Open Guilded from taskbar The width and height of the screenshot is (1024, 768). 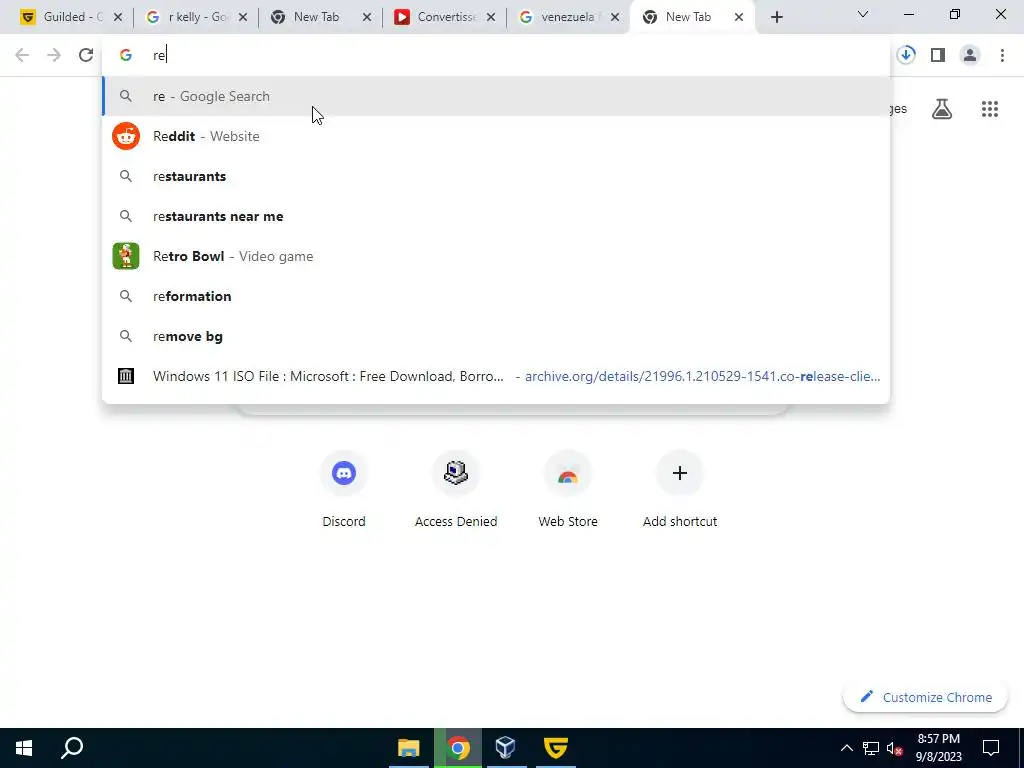(556, 748)
